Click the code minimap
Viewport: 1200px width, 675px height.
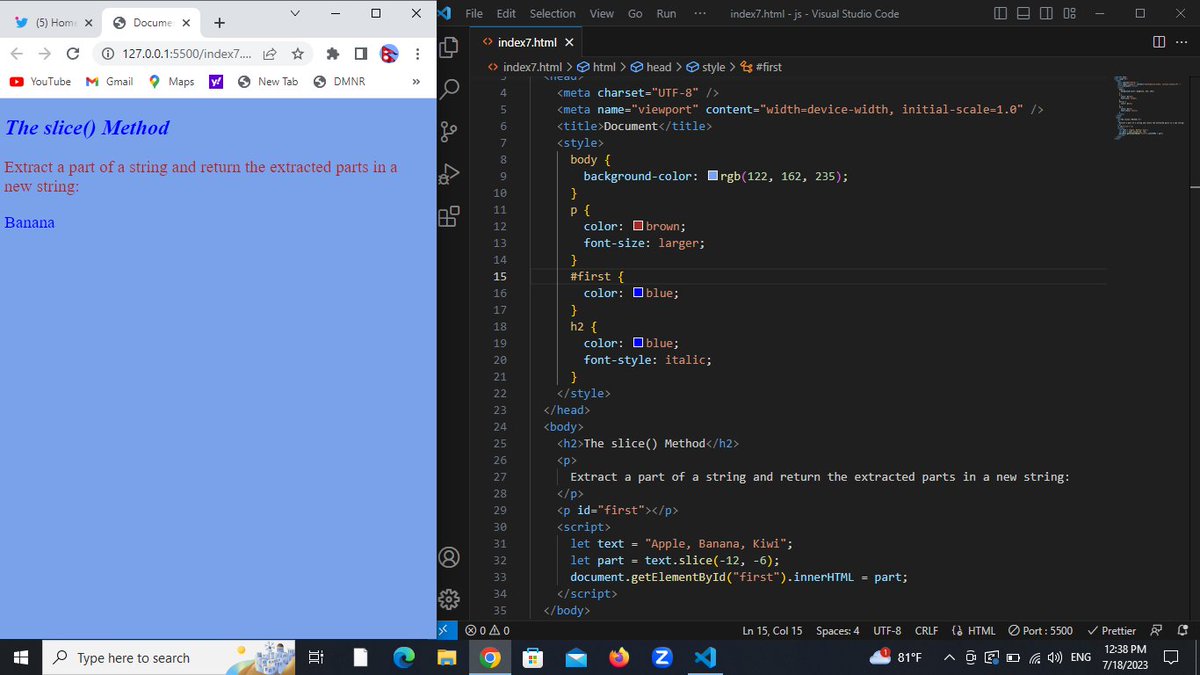[x=1150, y=110]
